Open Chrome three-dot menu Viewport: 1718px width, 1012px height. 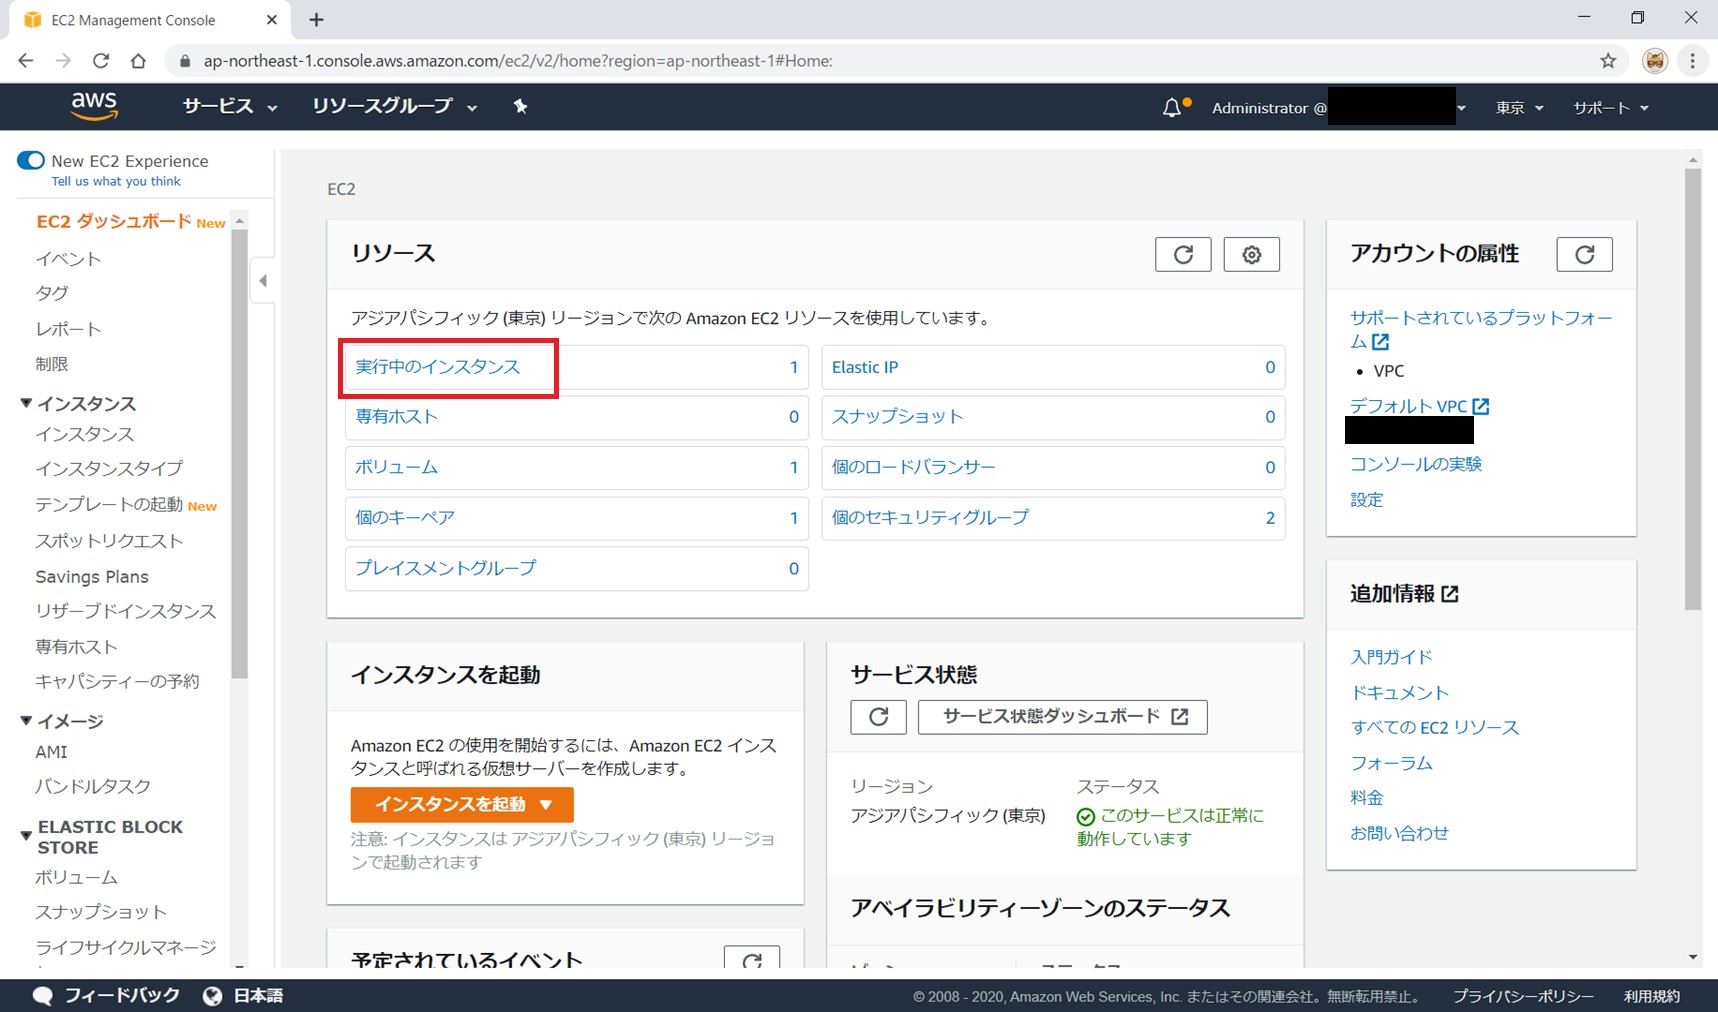pyautogui.click(x=1692, y=61)
